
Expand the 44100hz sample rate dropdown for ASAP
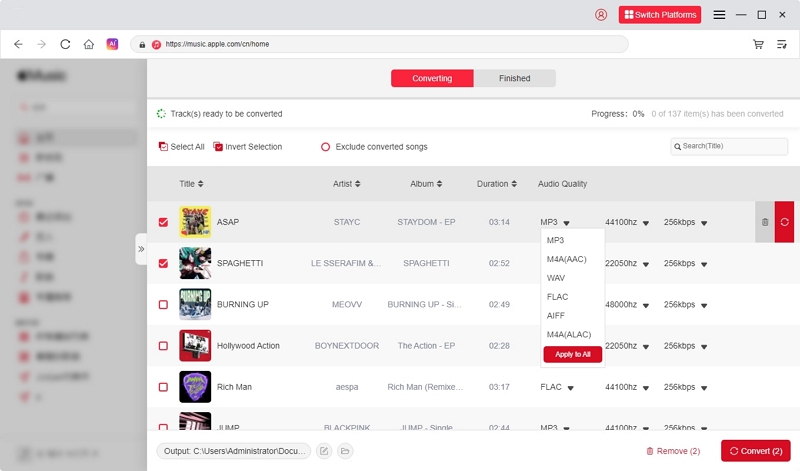point(645,223)
